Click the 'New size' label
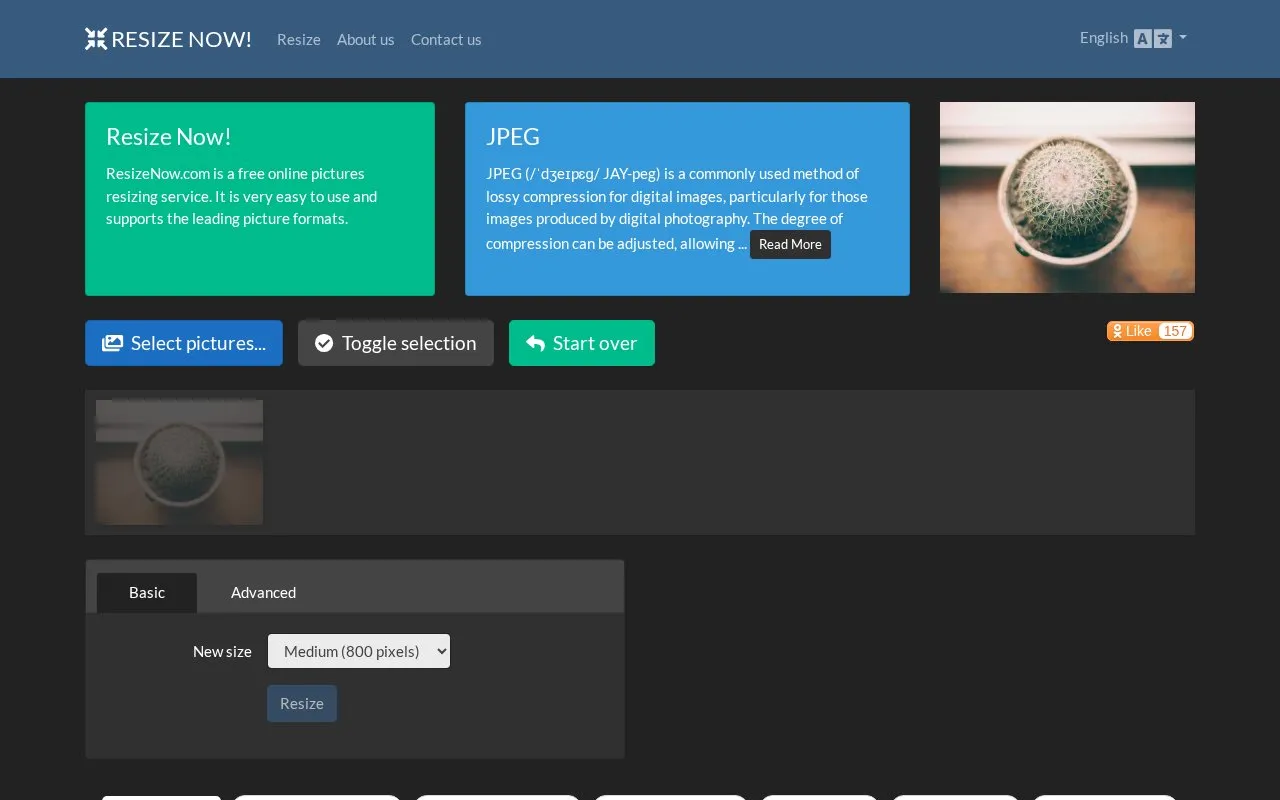Image resolution: width=1280 pixels, height=800 pixels. click(x=222, y=651)
